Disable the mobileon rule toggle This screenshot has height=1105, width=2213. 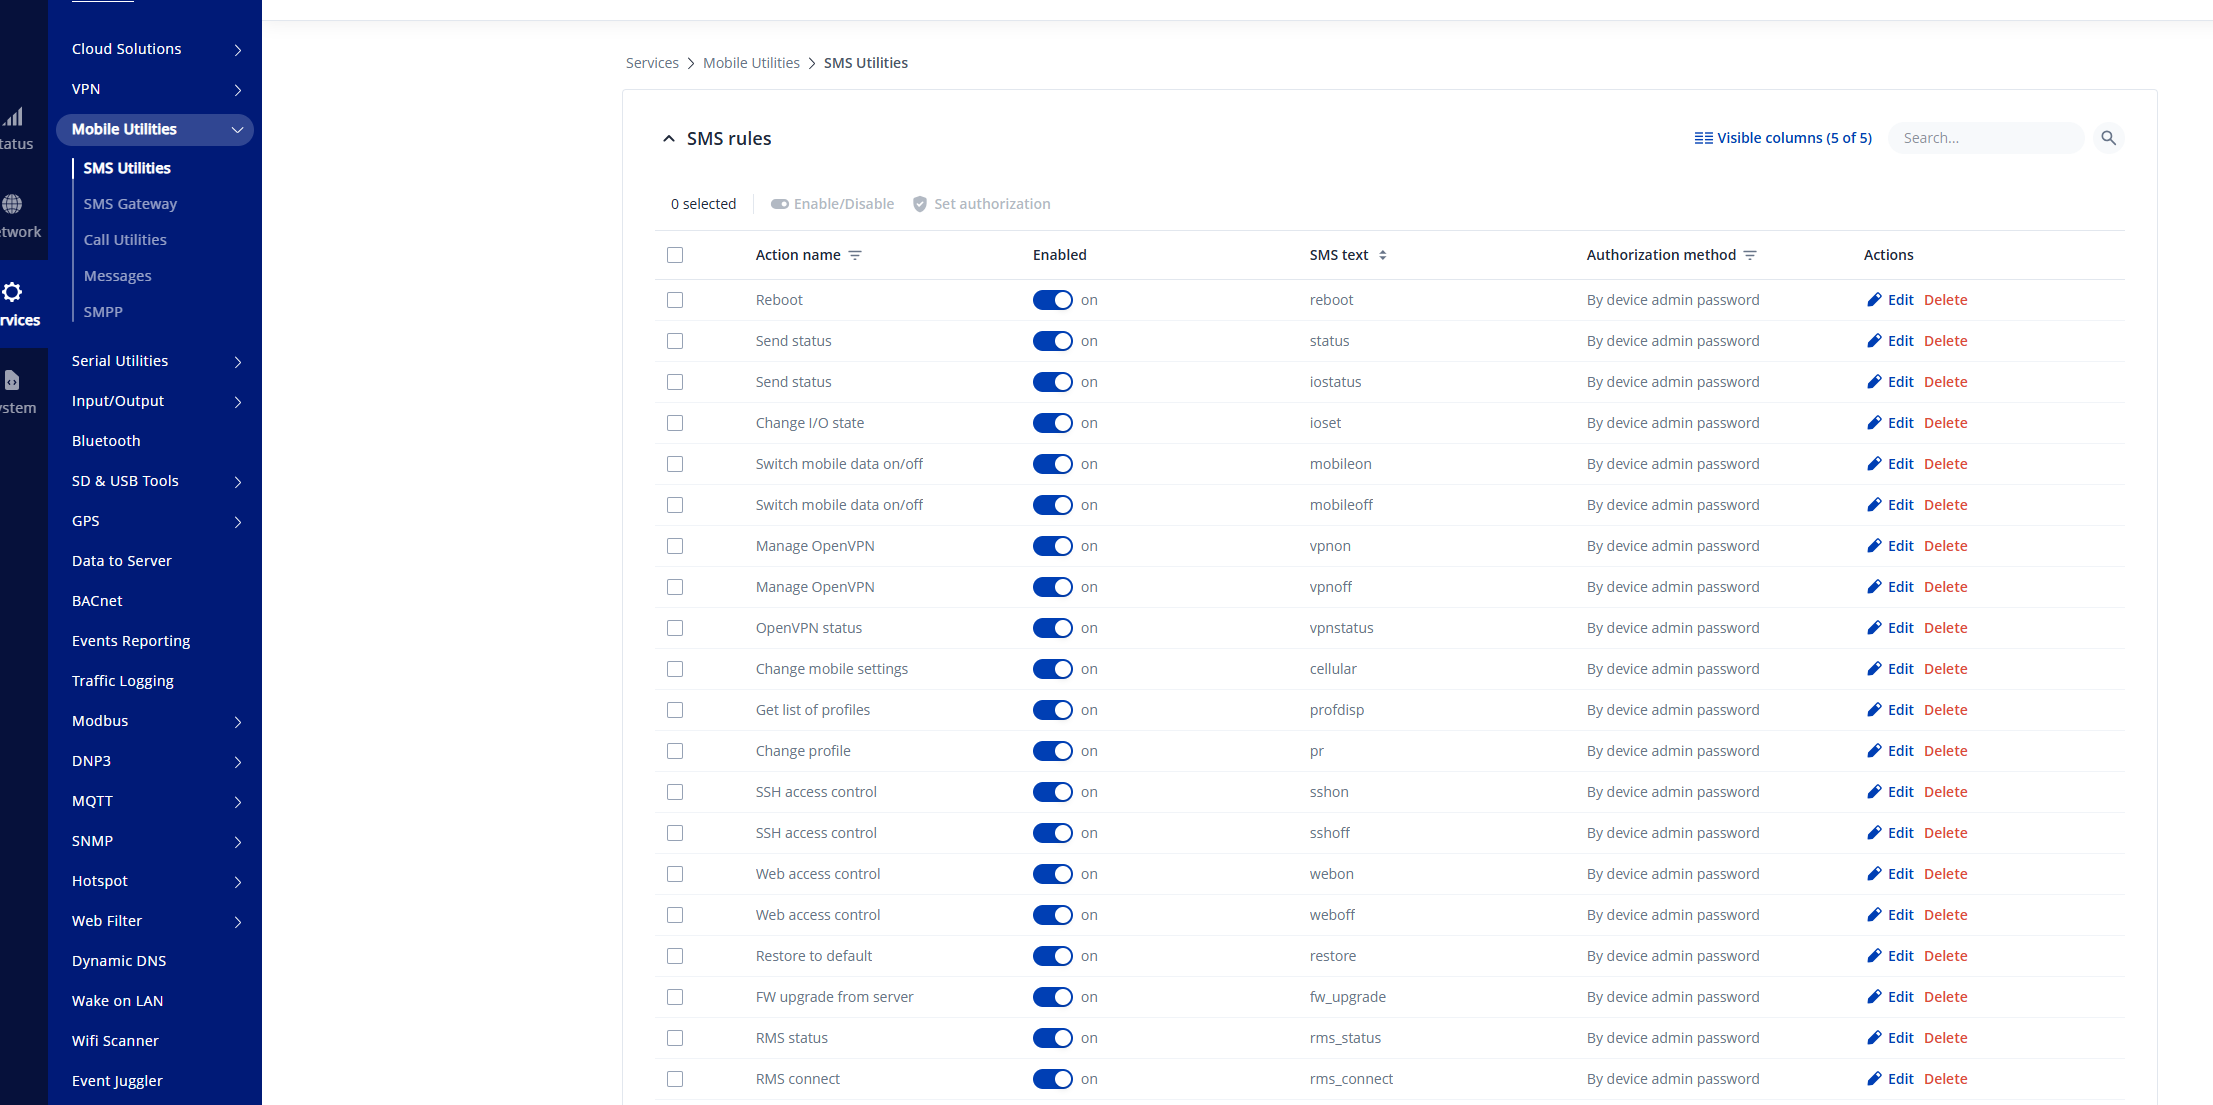(x=1052, y=464)
